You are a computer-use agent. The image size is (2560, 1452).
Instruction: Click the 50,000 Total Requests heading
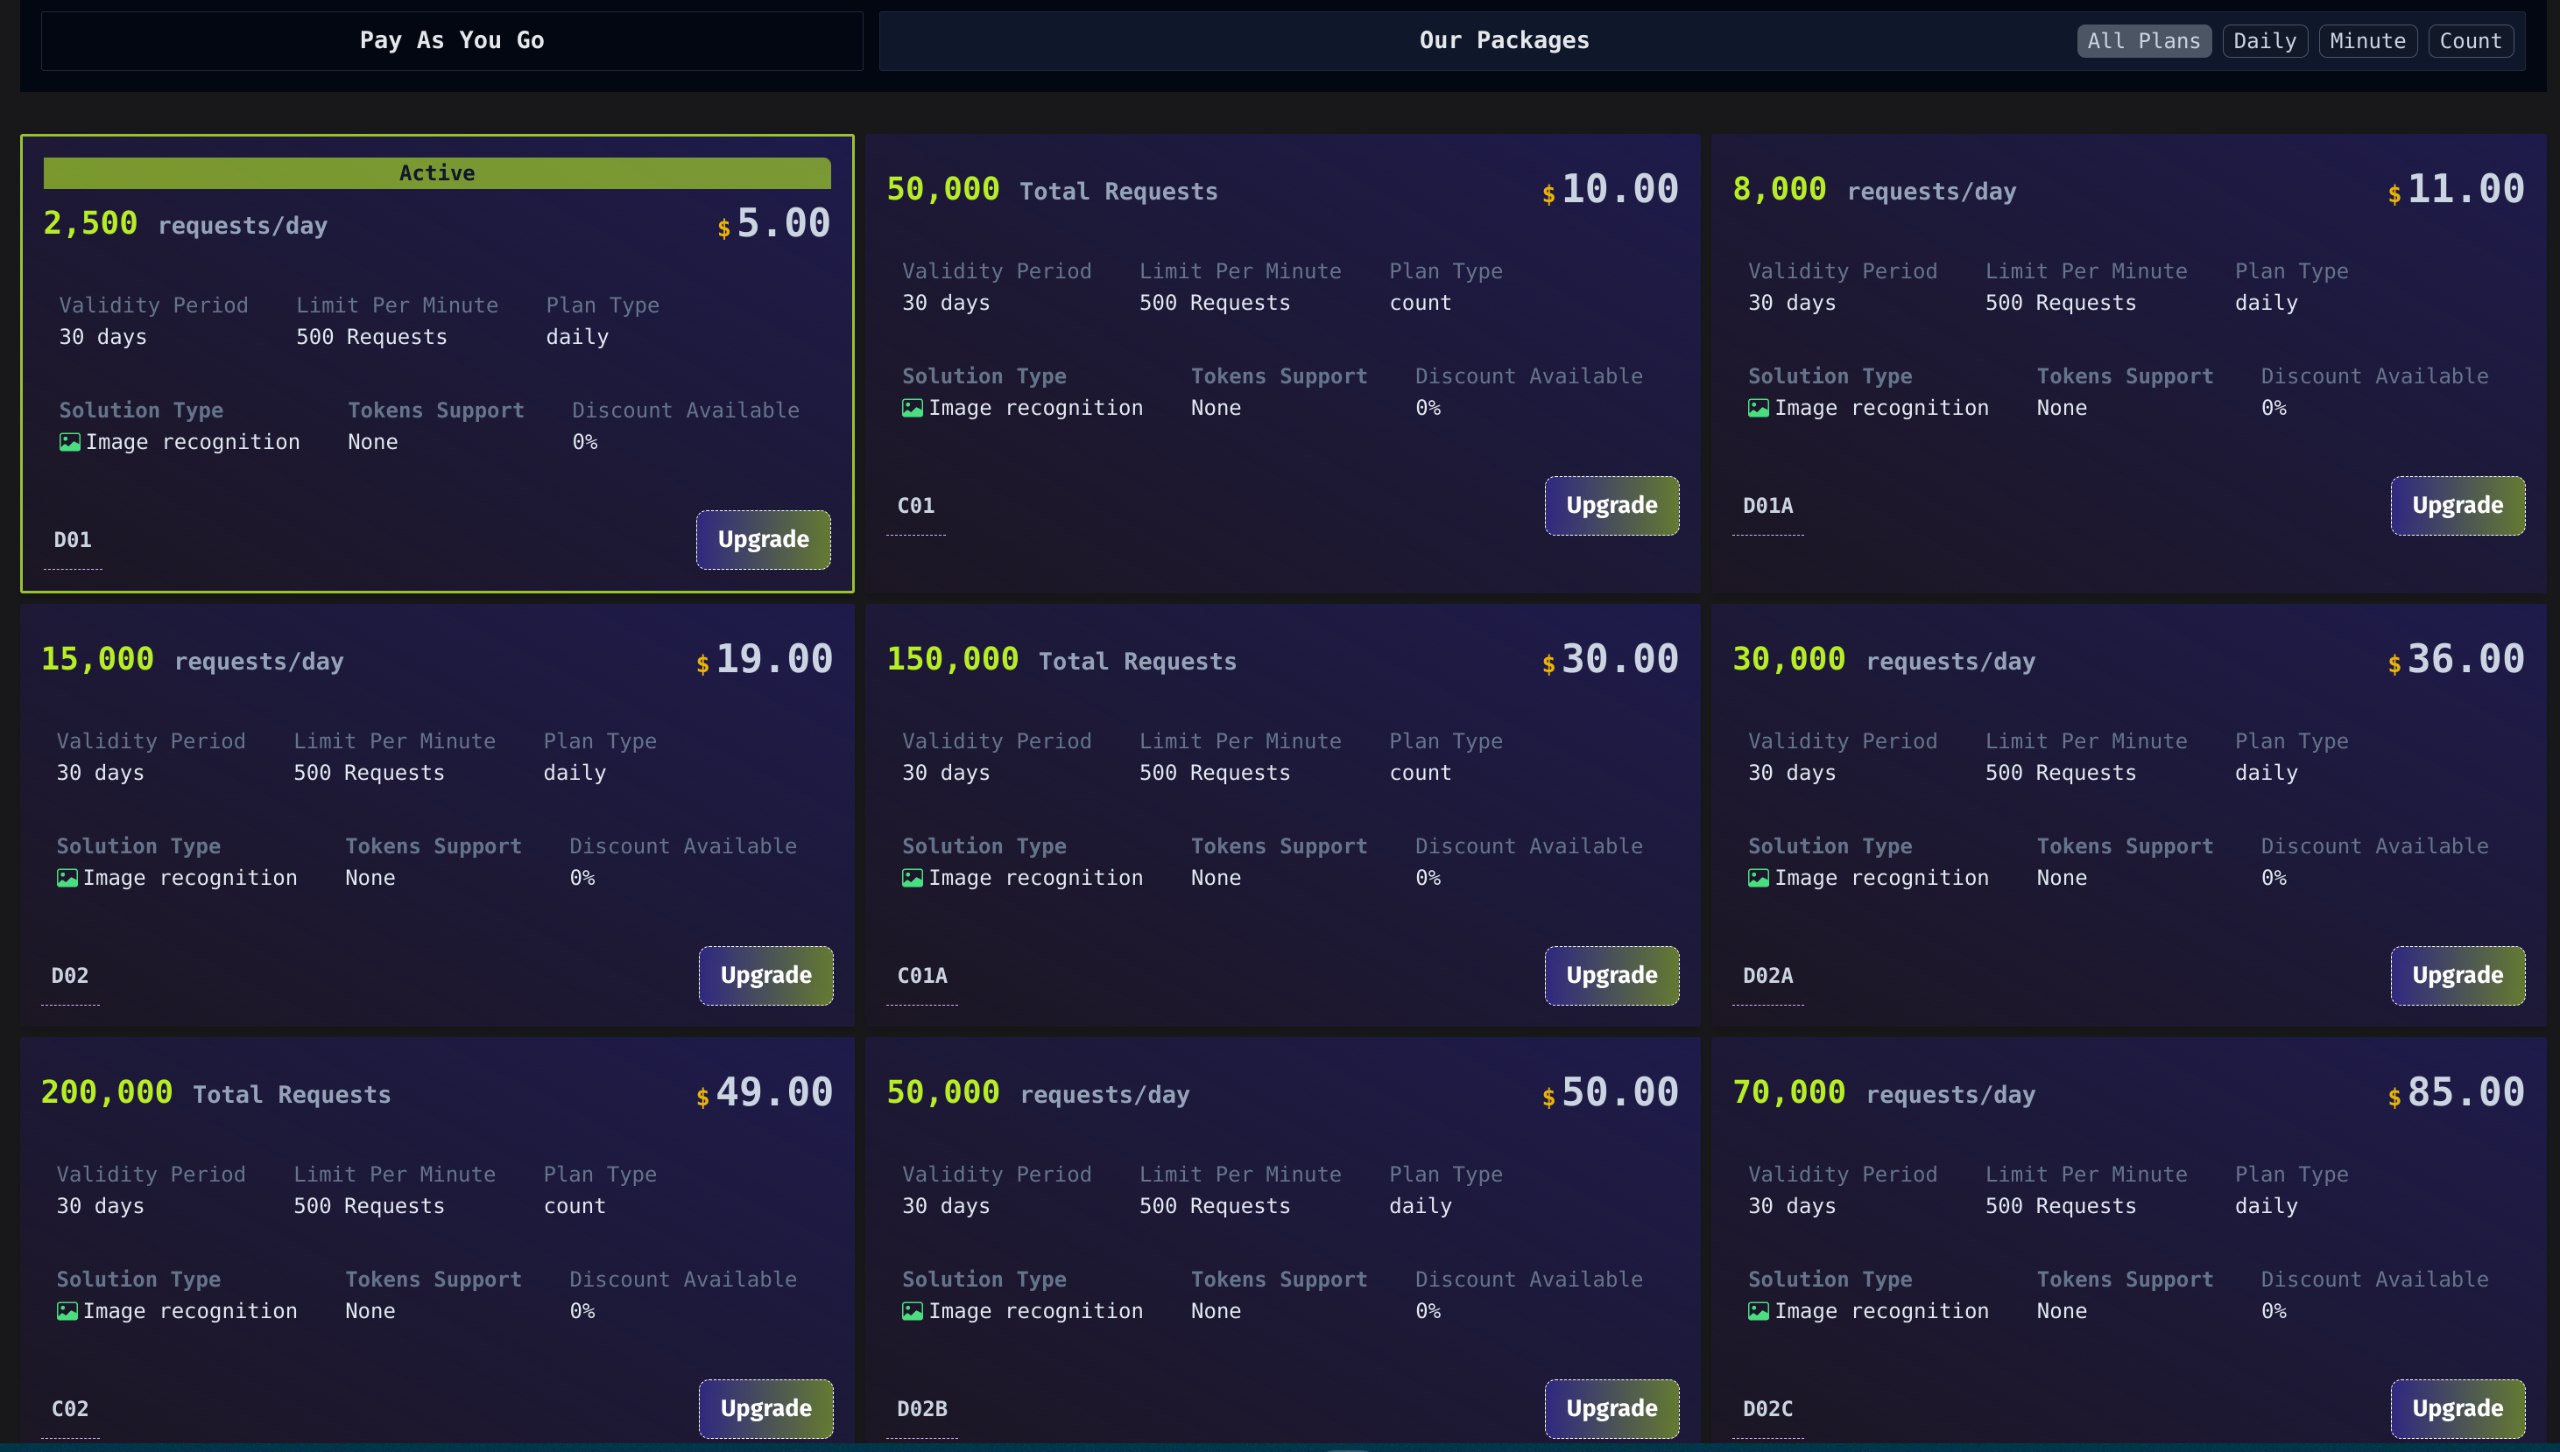pyautogui.click(x=1053, y=190)
